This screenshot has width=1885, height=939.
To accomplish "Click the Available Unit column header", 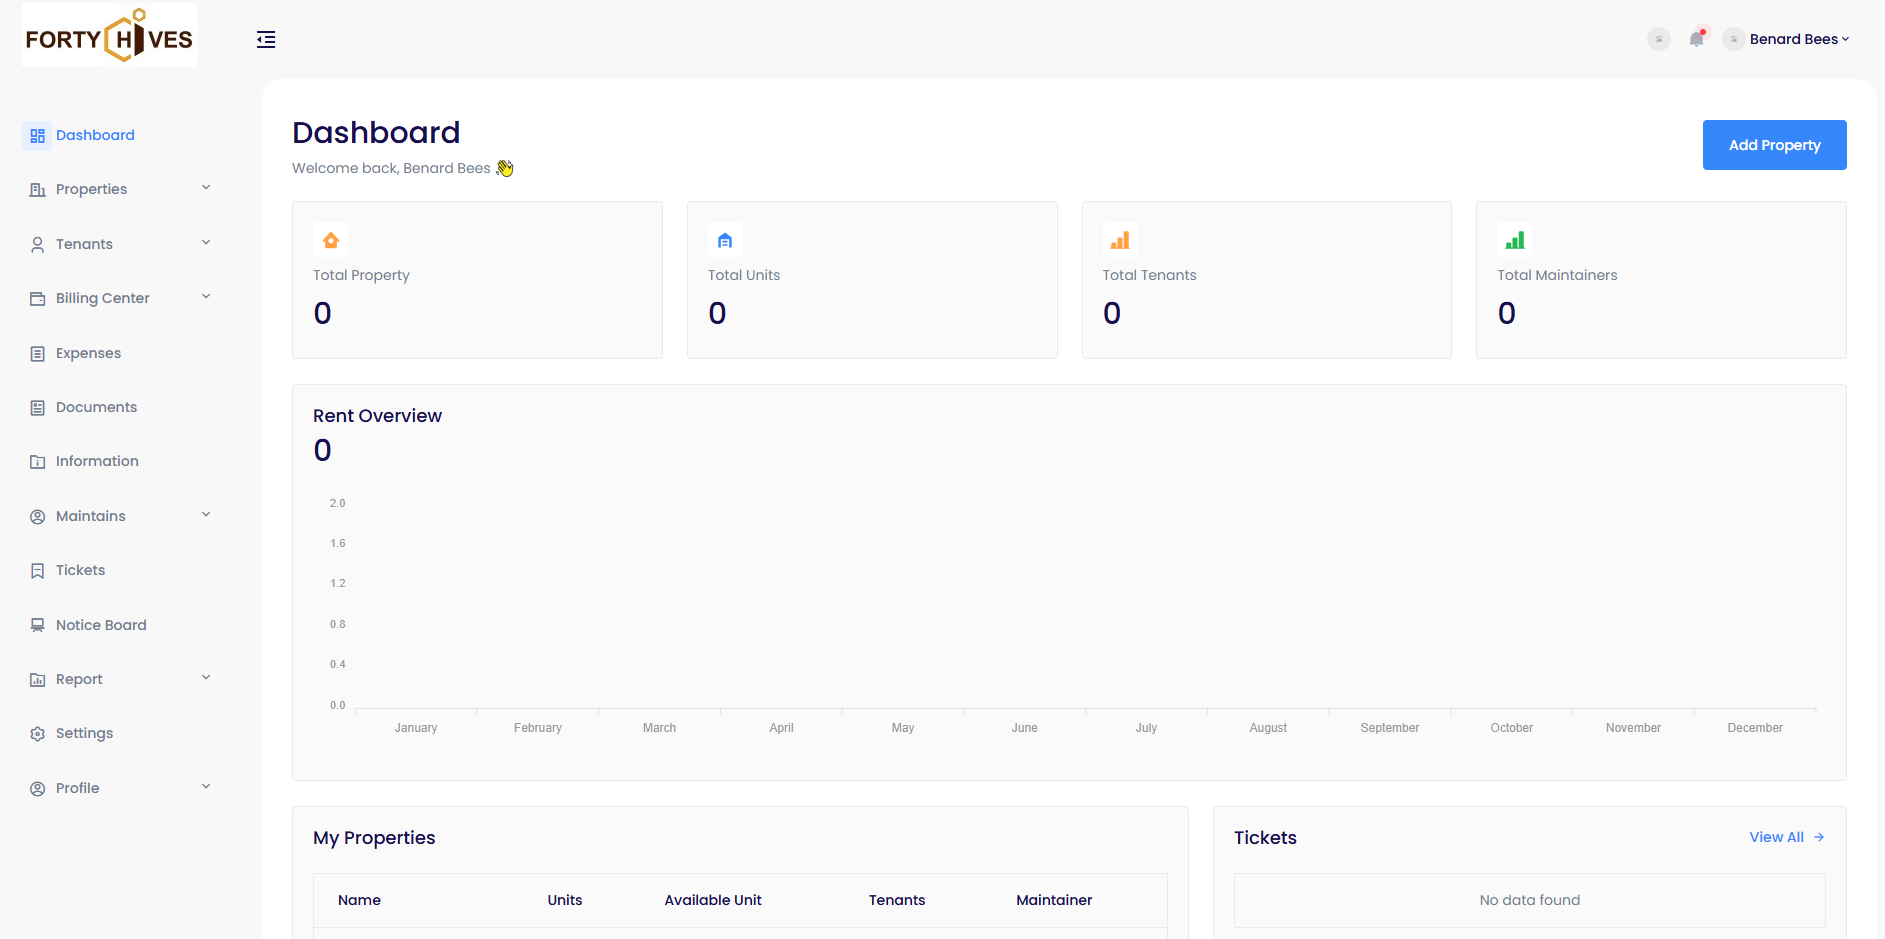I will pyautogui.click(x=713, y=900).
